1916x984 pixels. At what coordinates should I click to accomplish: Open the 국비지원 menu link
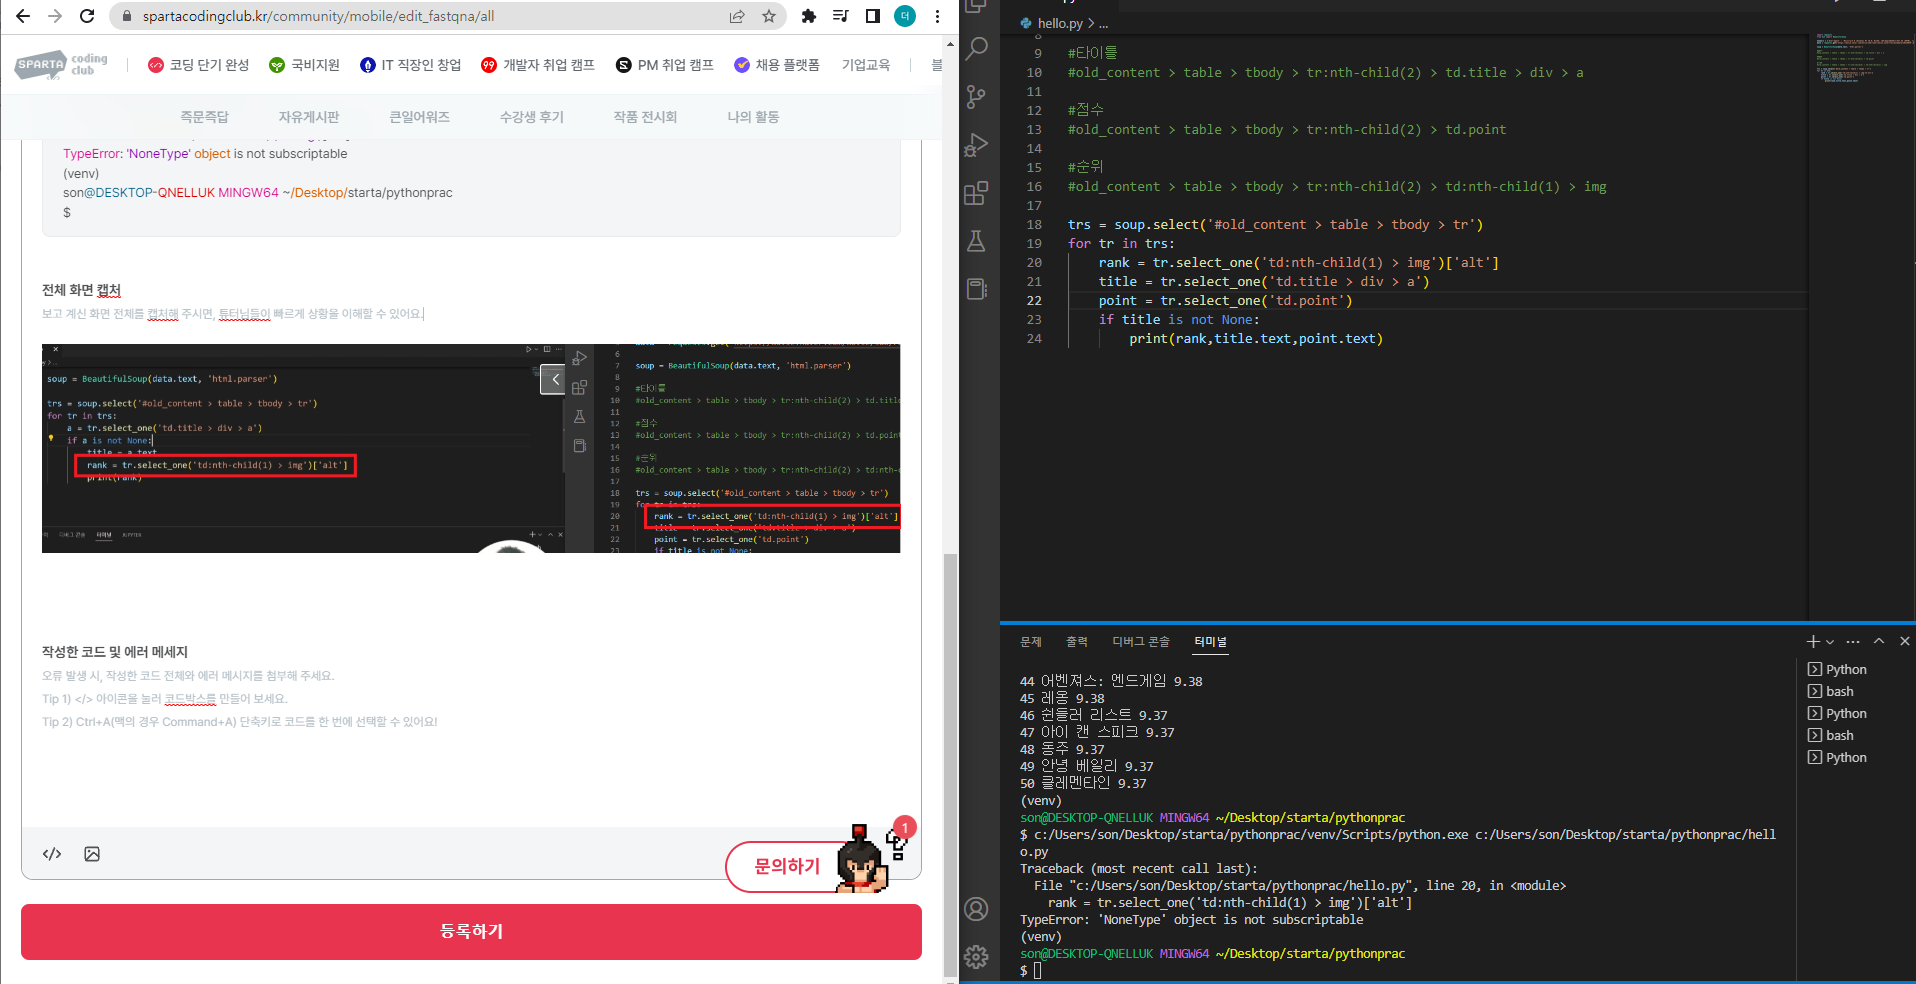coord(304,65)
